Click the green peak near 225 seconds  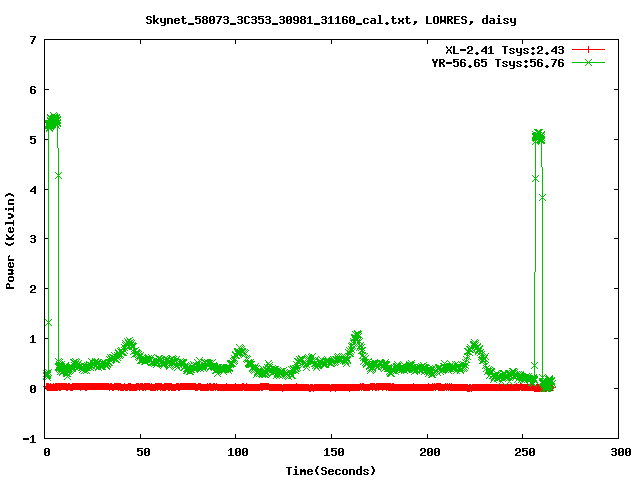[x=474, y=346]
